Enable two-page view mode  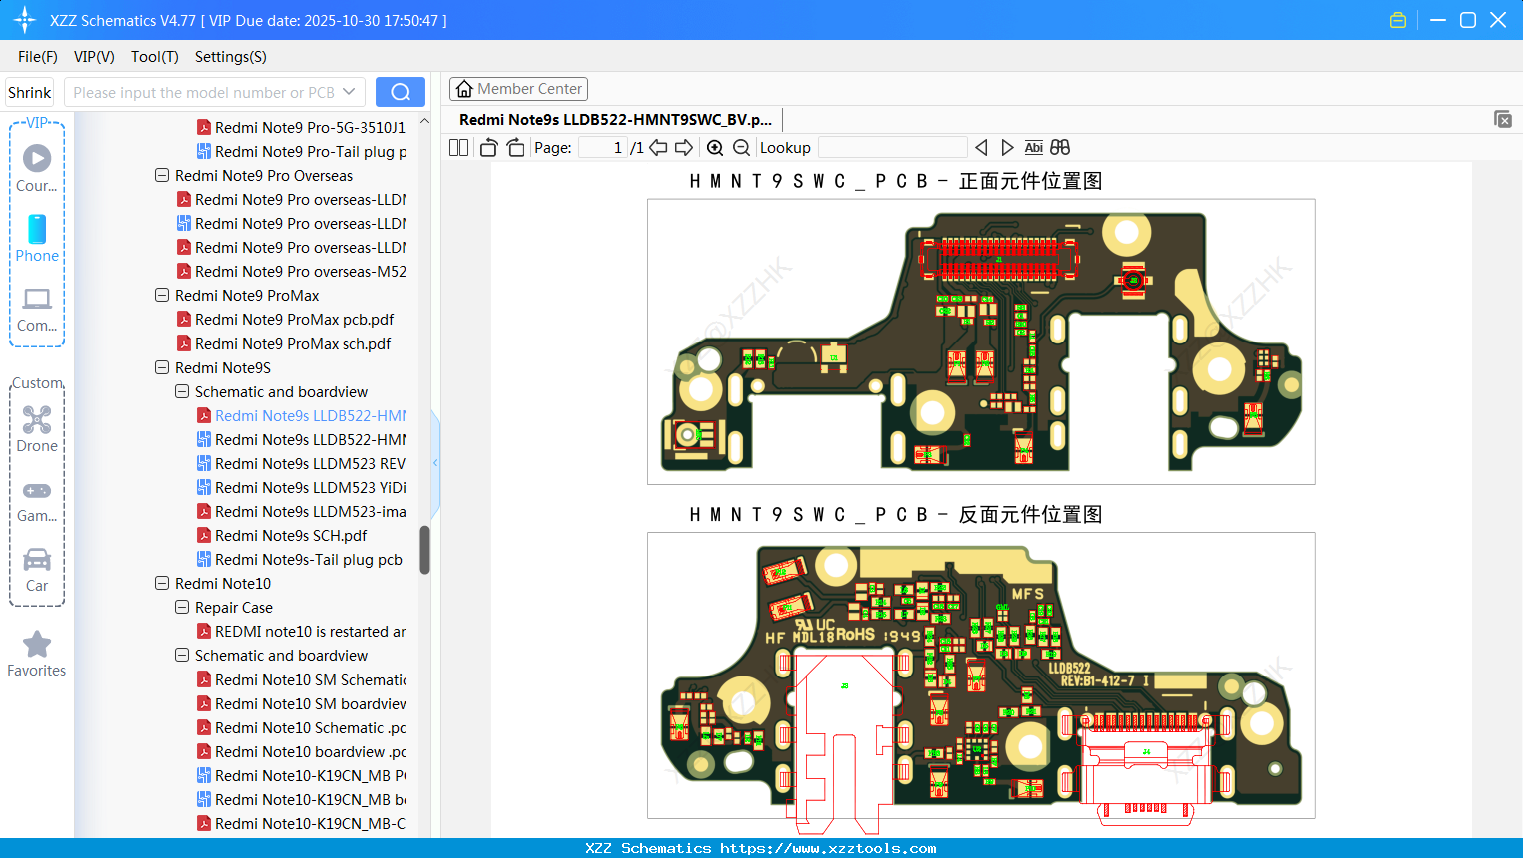coord(457,147)
